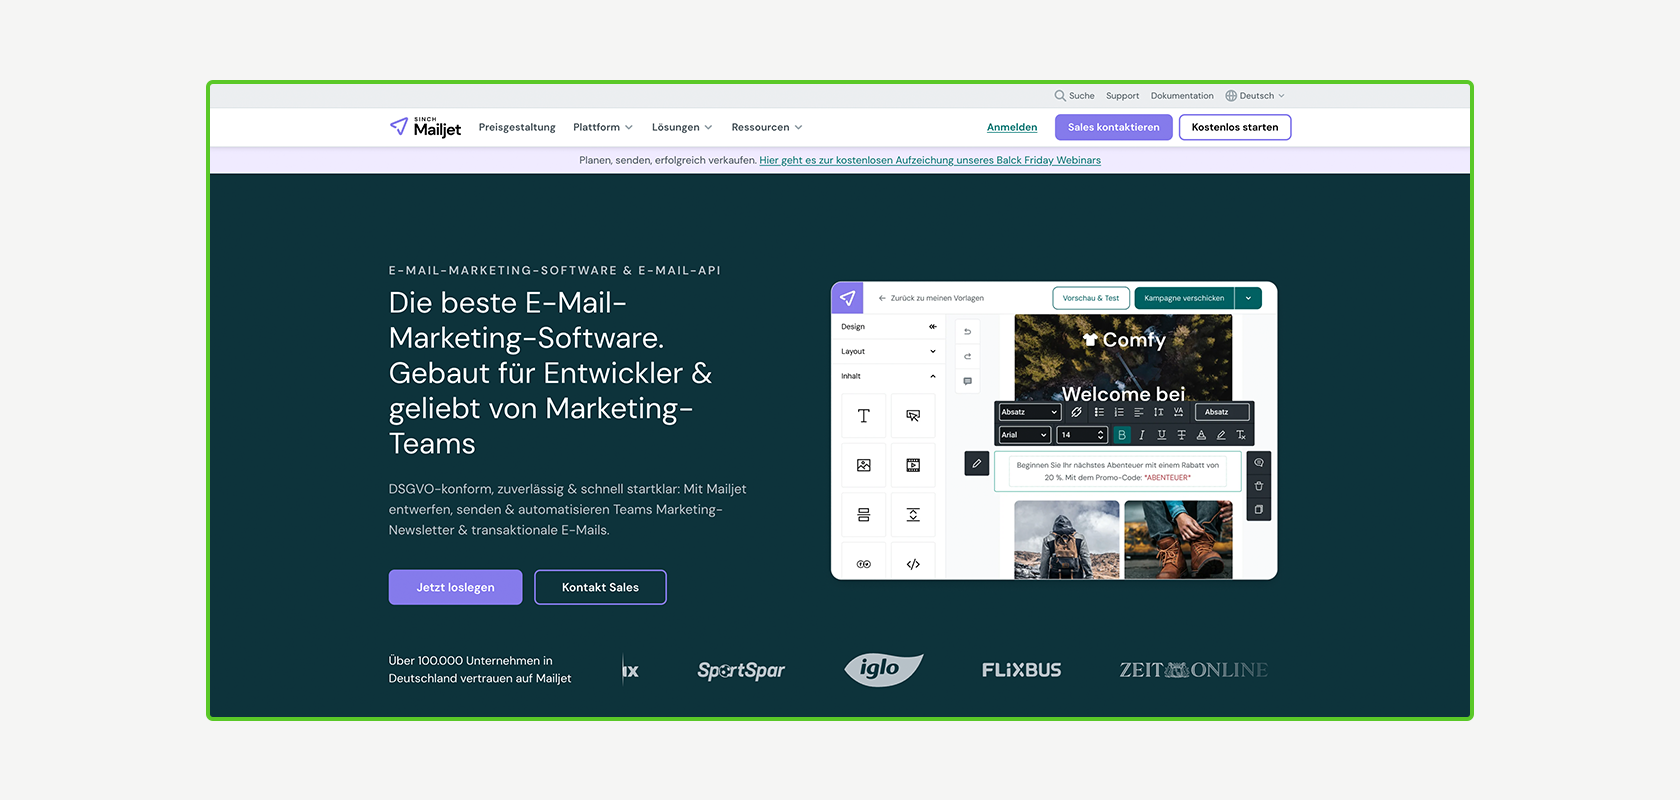This screenshot has height=800, width=1680.
Task: Click the duplicate copy icon beside text block
Action: click(x=1259, y=509)
